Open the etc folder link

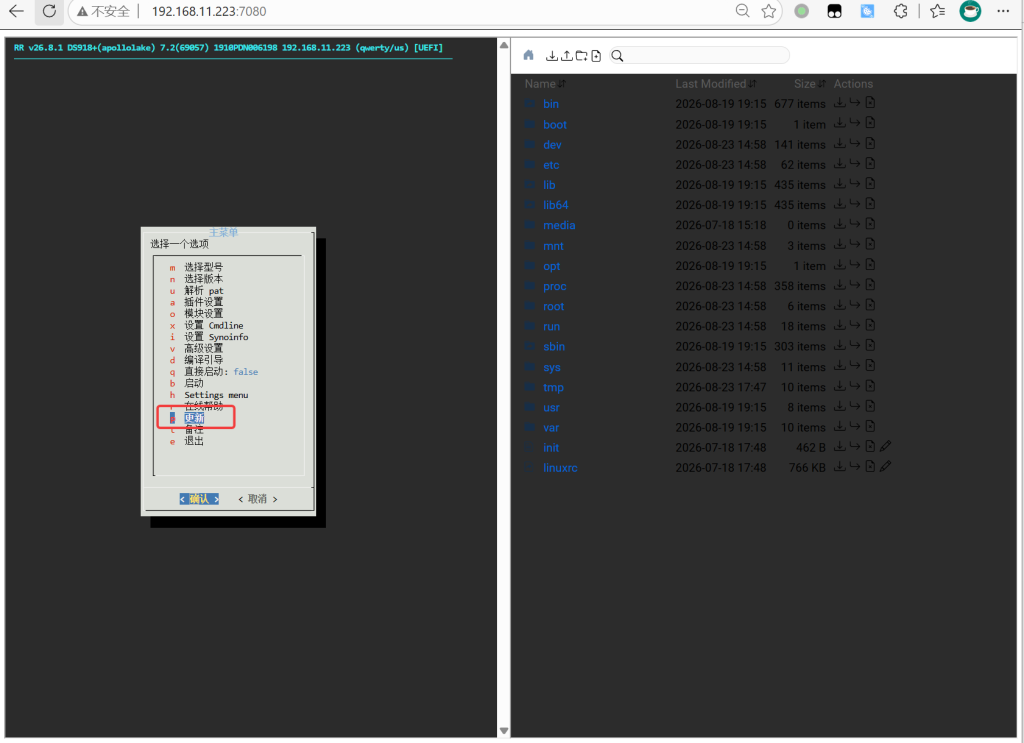[551, 165]
